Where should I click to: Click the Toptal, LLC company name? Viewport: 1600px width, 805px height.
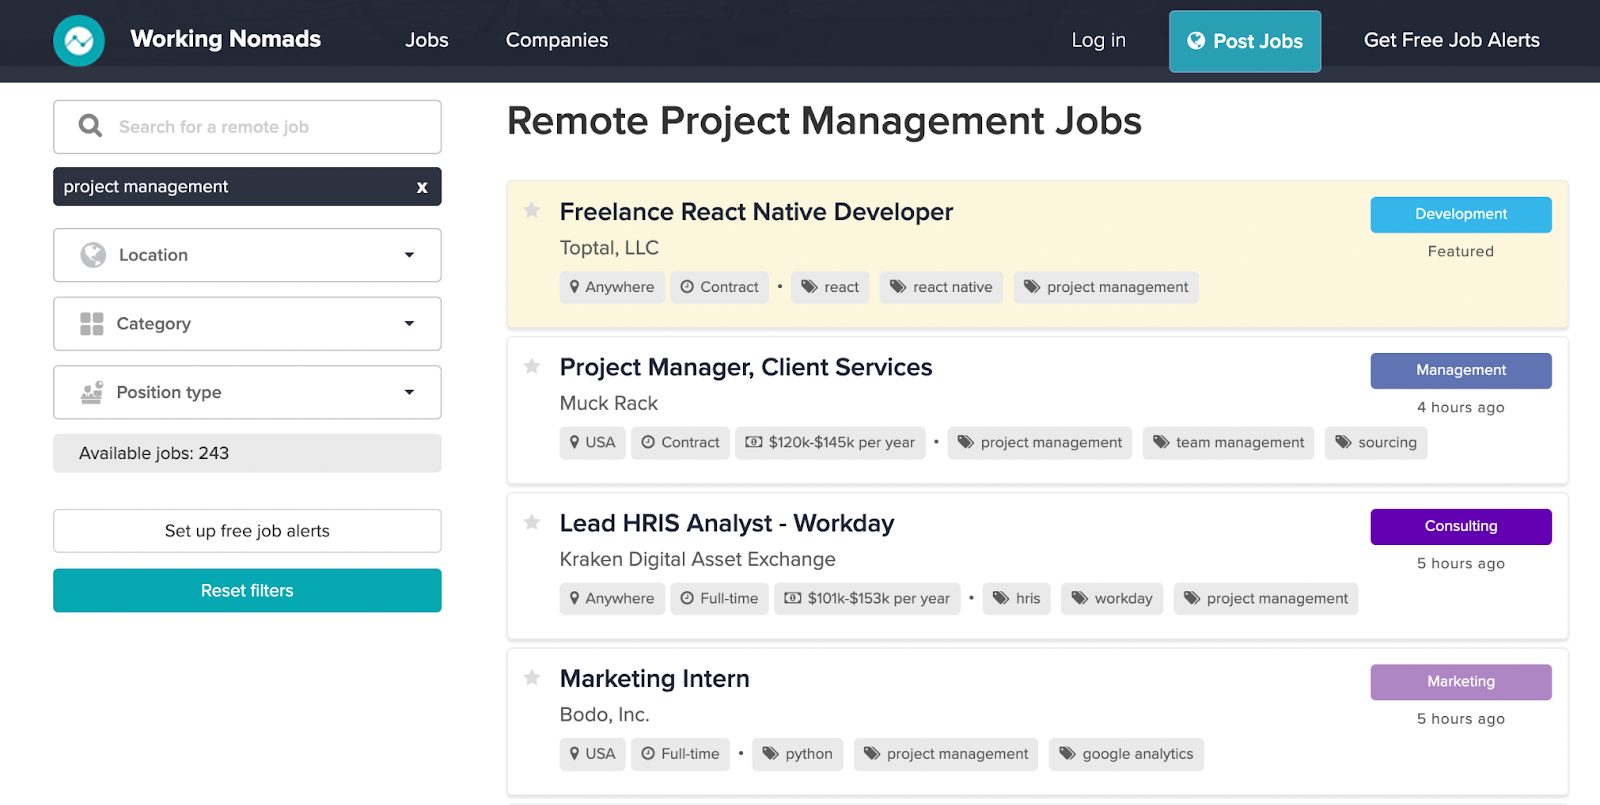coord(609,248)
